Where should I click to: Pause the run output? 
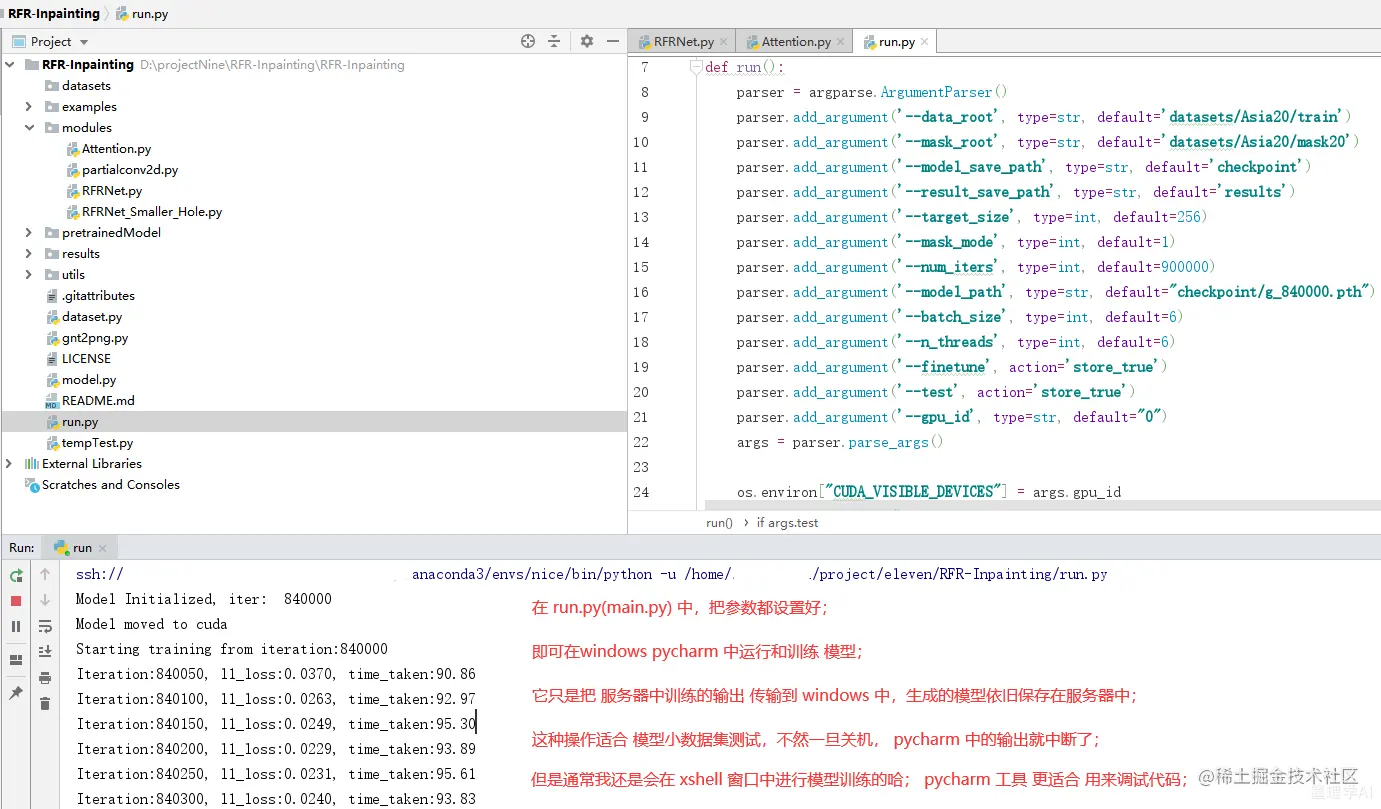[16, 626]
